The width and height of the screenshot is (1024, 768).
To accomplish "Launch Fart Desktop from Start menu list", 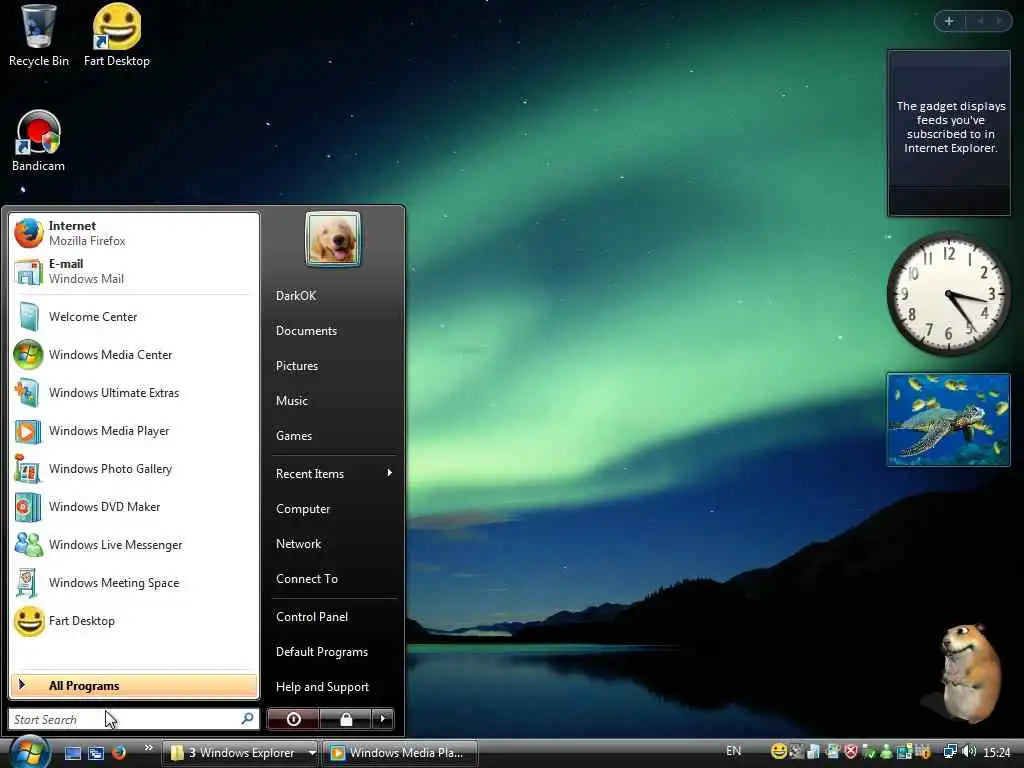I will click(134, 620).
